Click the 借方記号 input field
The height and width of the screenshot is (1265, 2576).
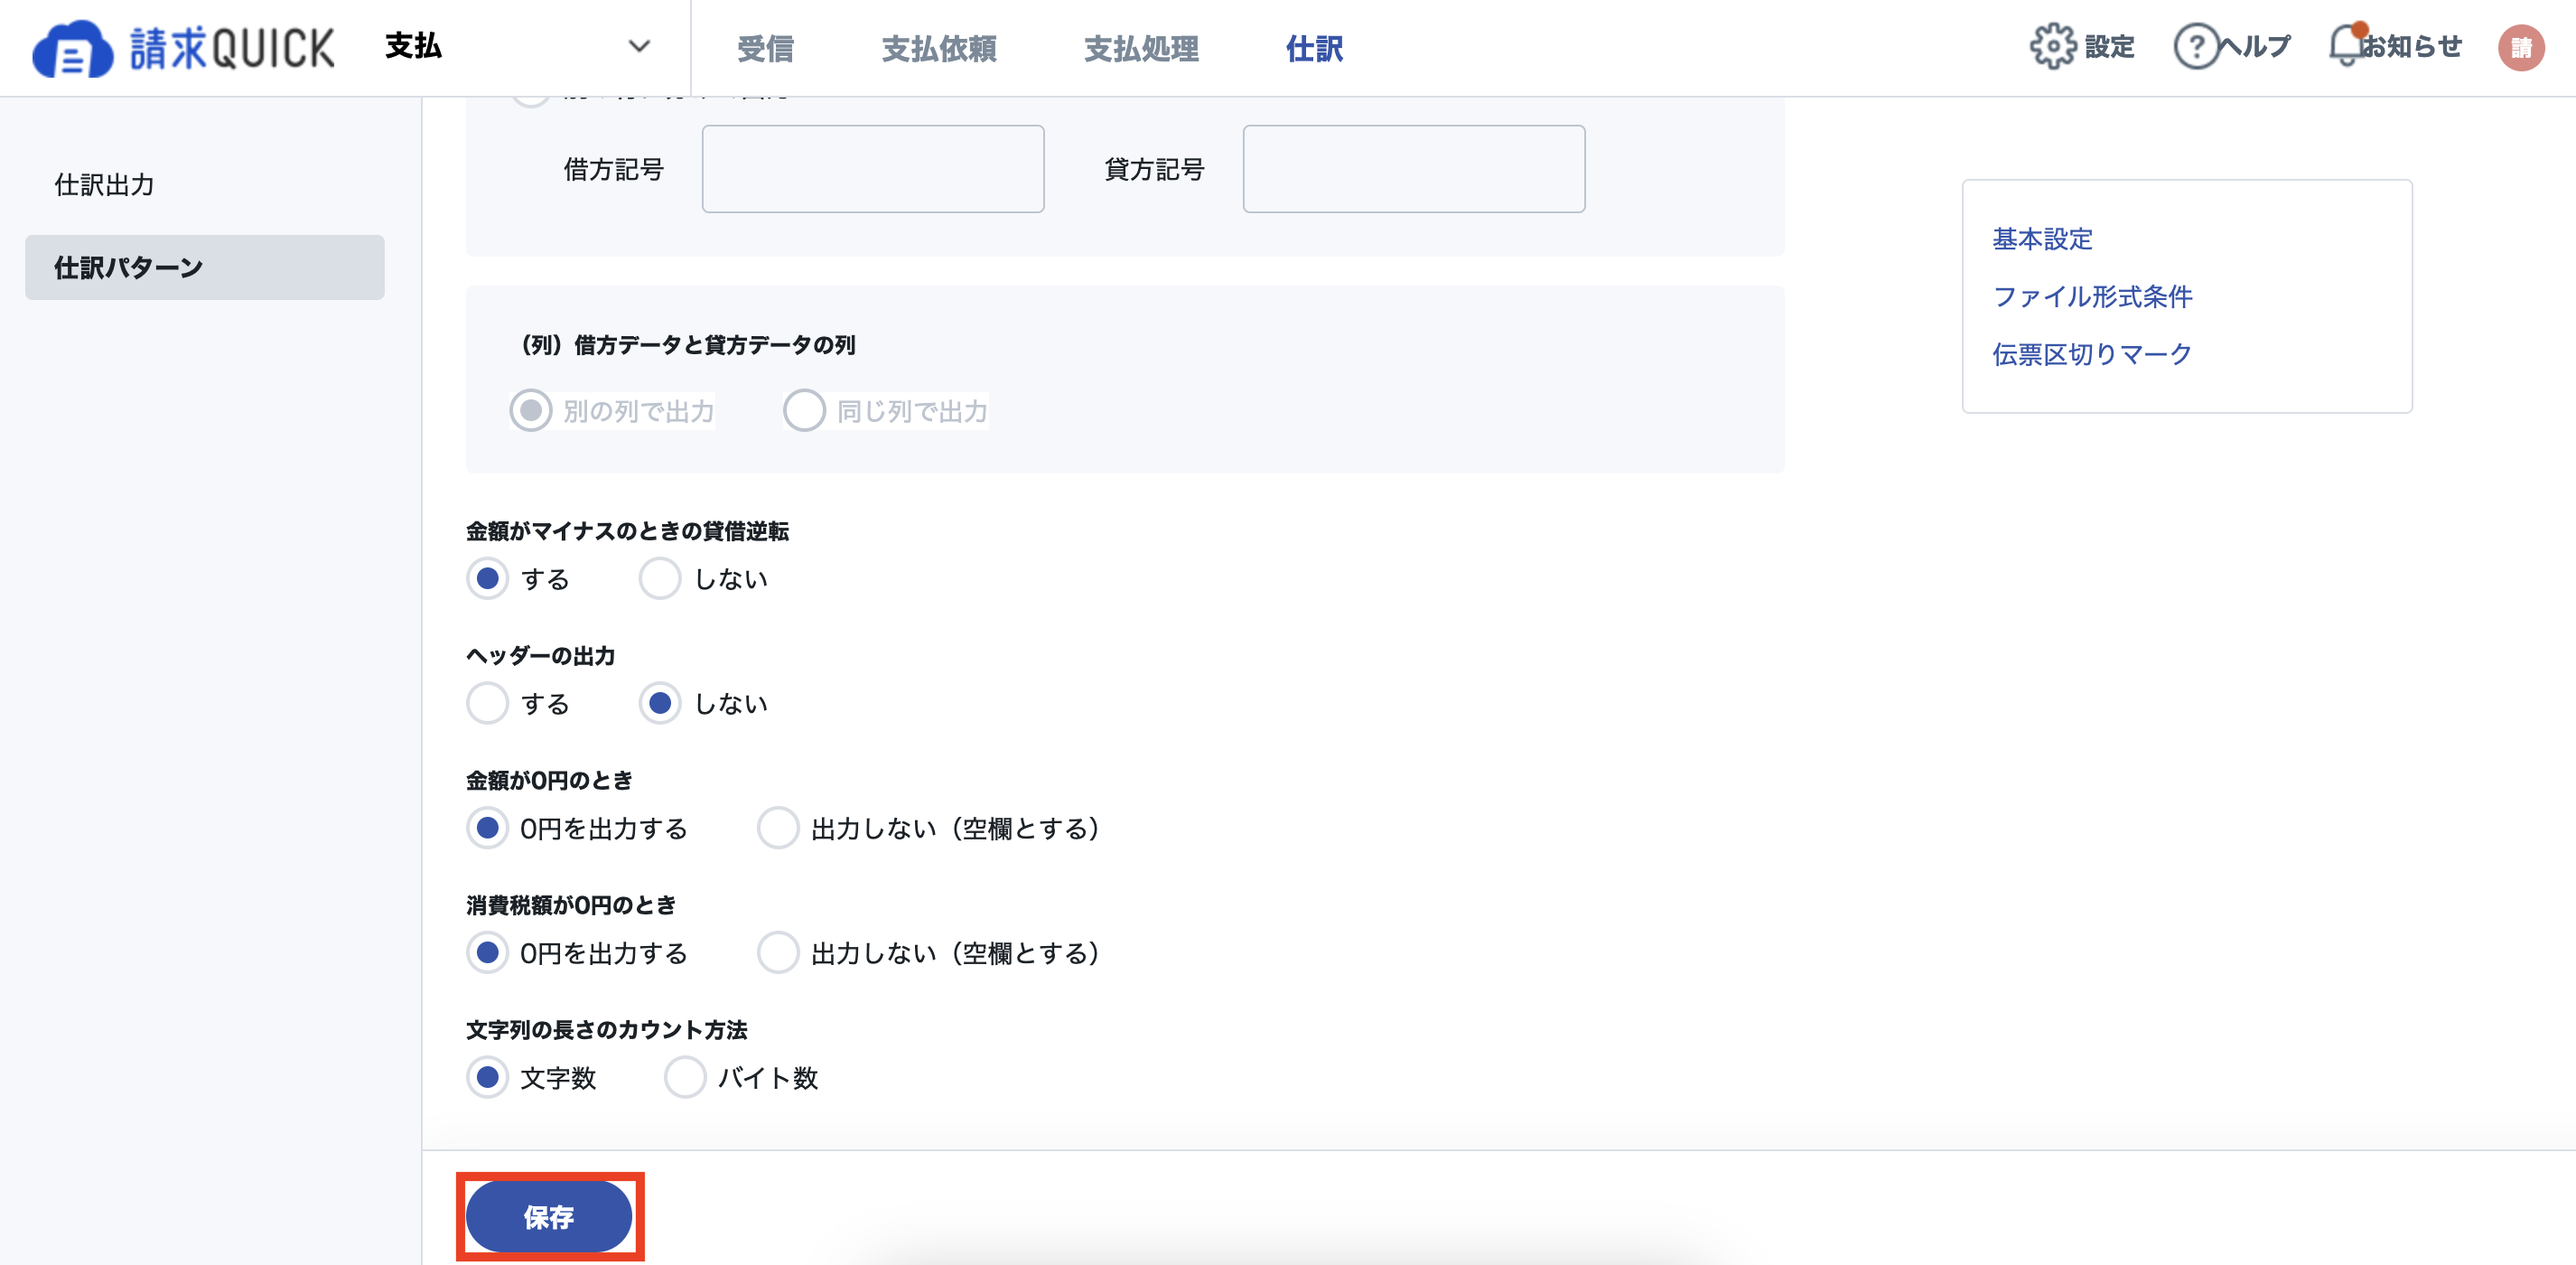[x=873, y=169]
